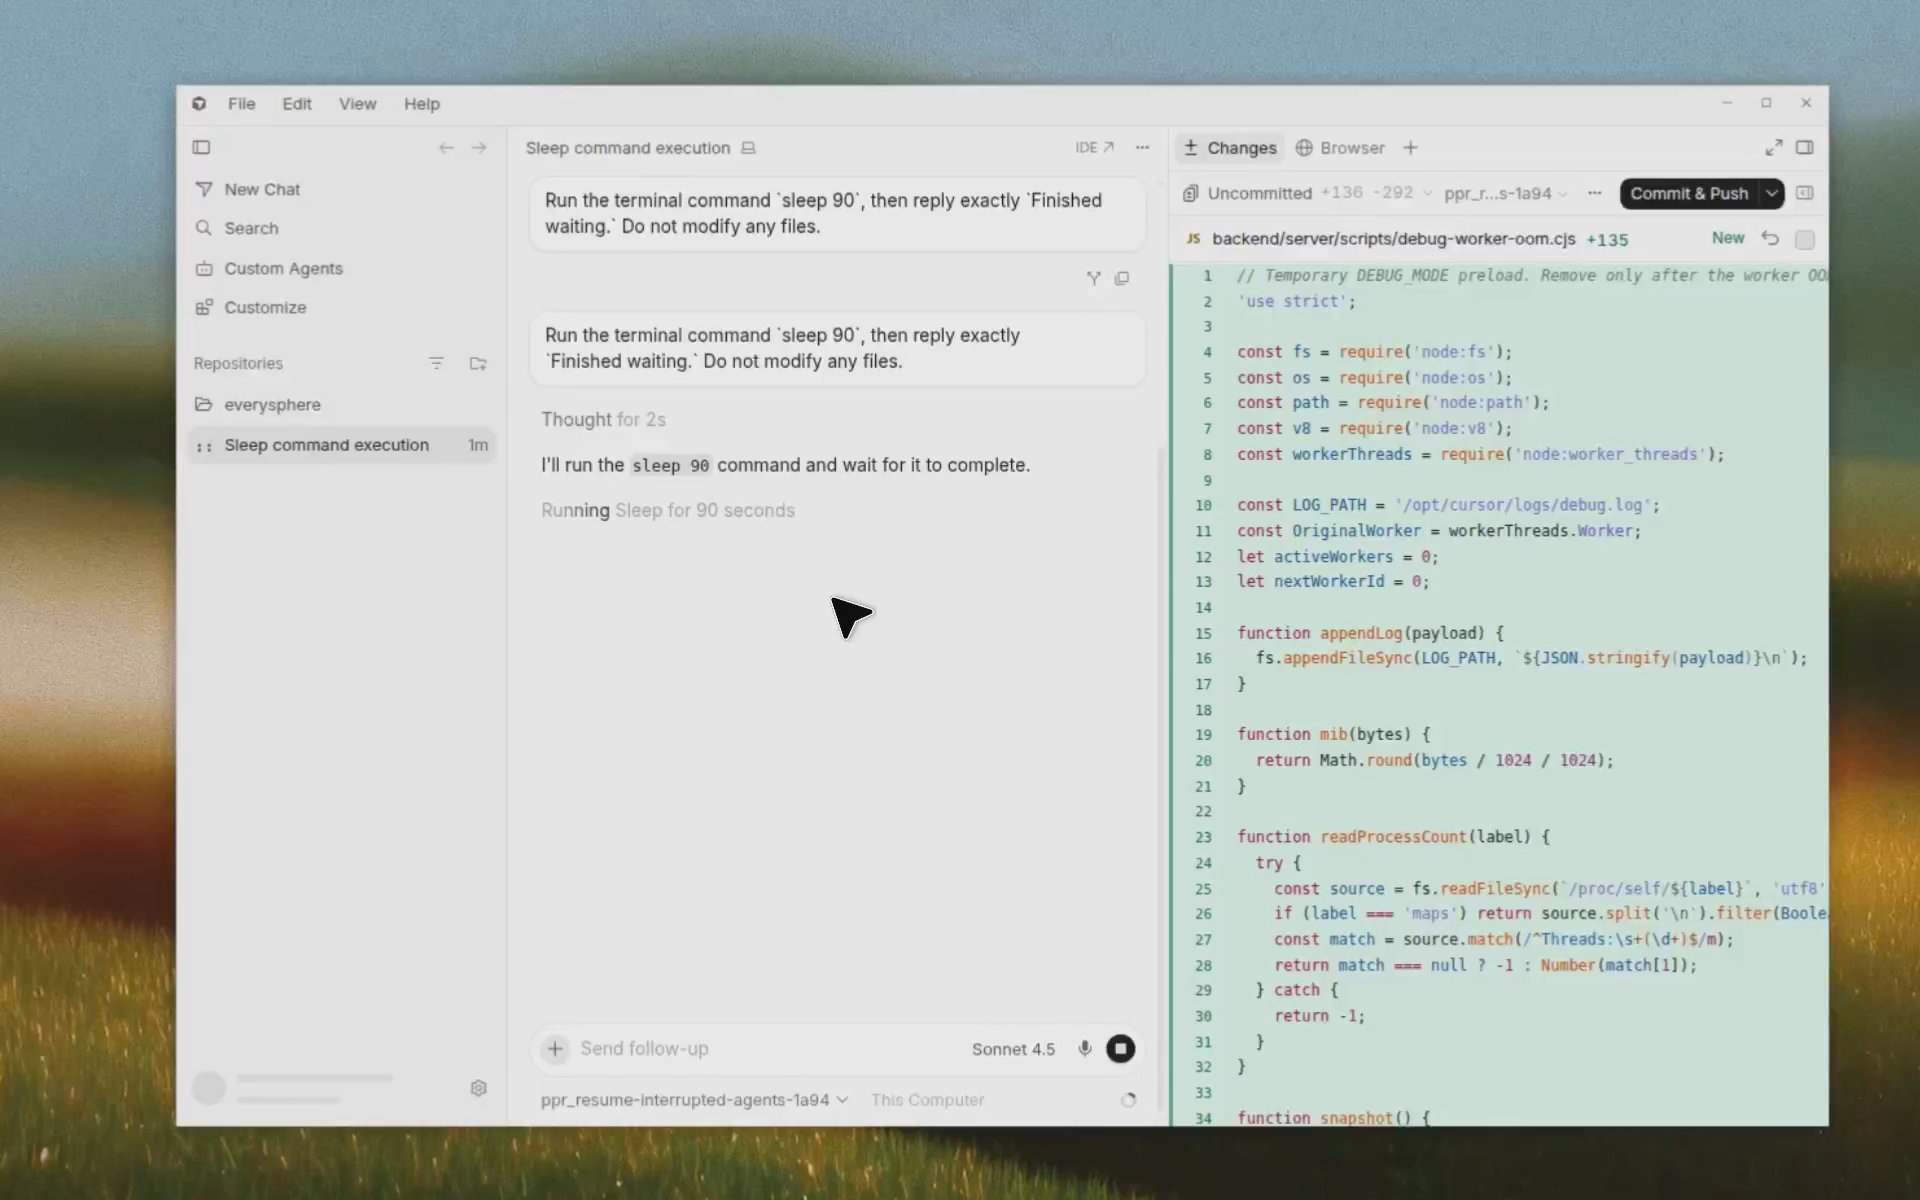Click the JS file type icon
The image size is (1920, 1200).
1193,238
